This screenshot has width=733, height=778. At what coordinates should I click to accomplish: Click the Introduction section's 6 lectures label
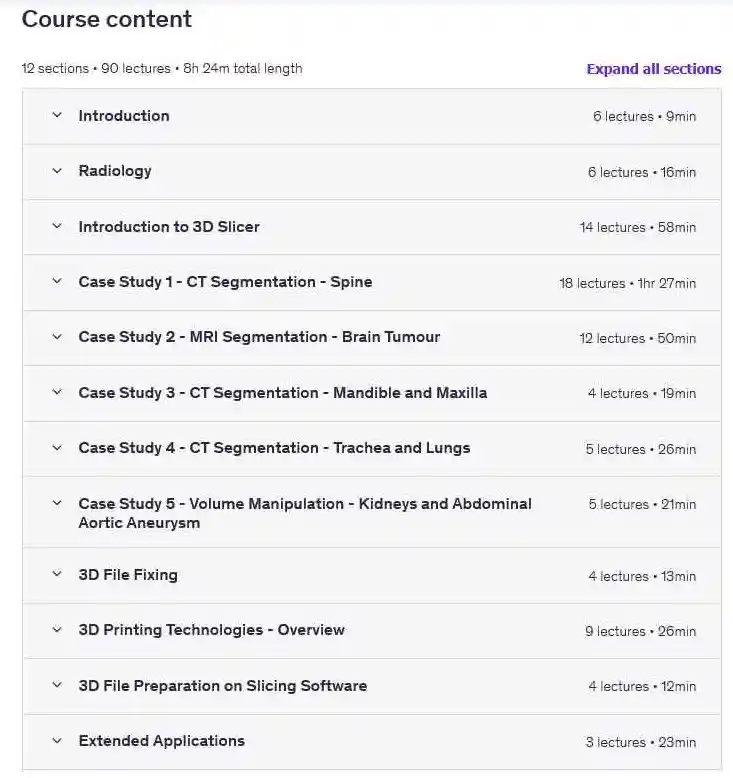click(x=623, y=117)
